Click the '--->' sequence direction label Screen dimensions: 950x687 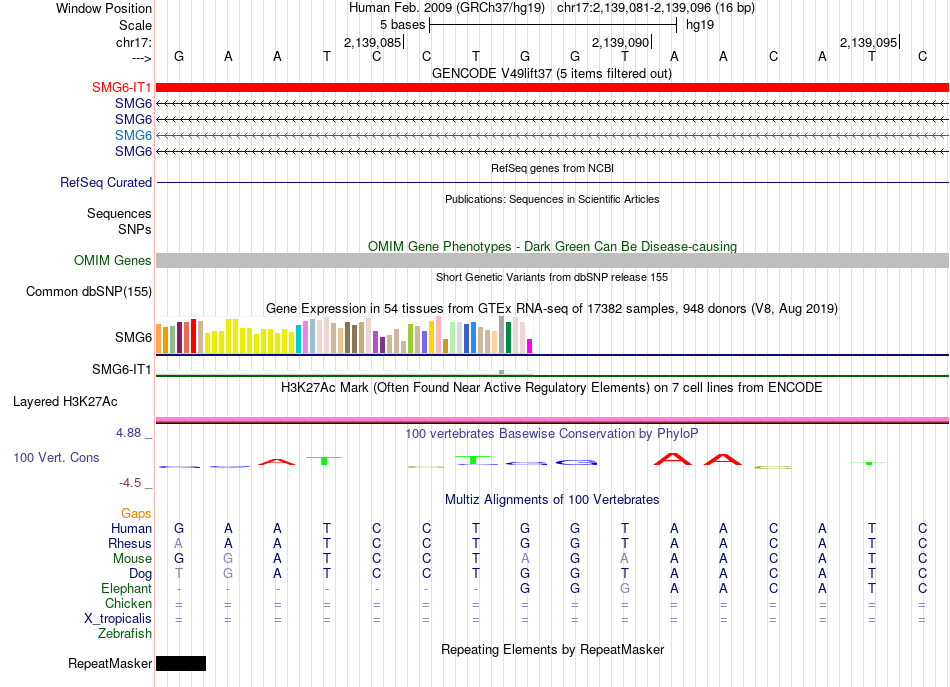(x=142, y=58)
